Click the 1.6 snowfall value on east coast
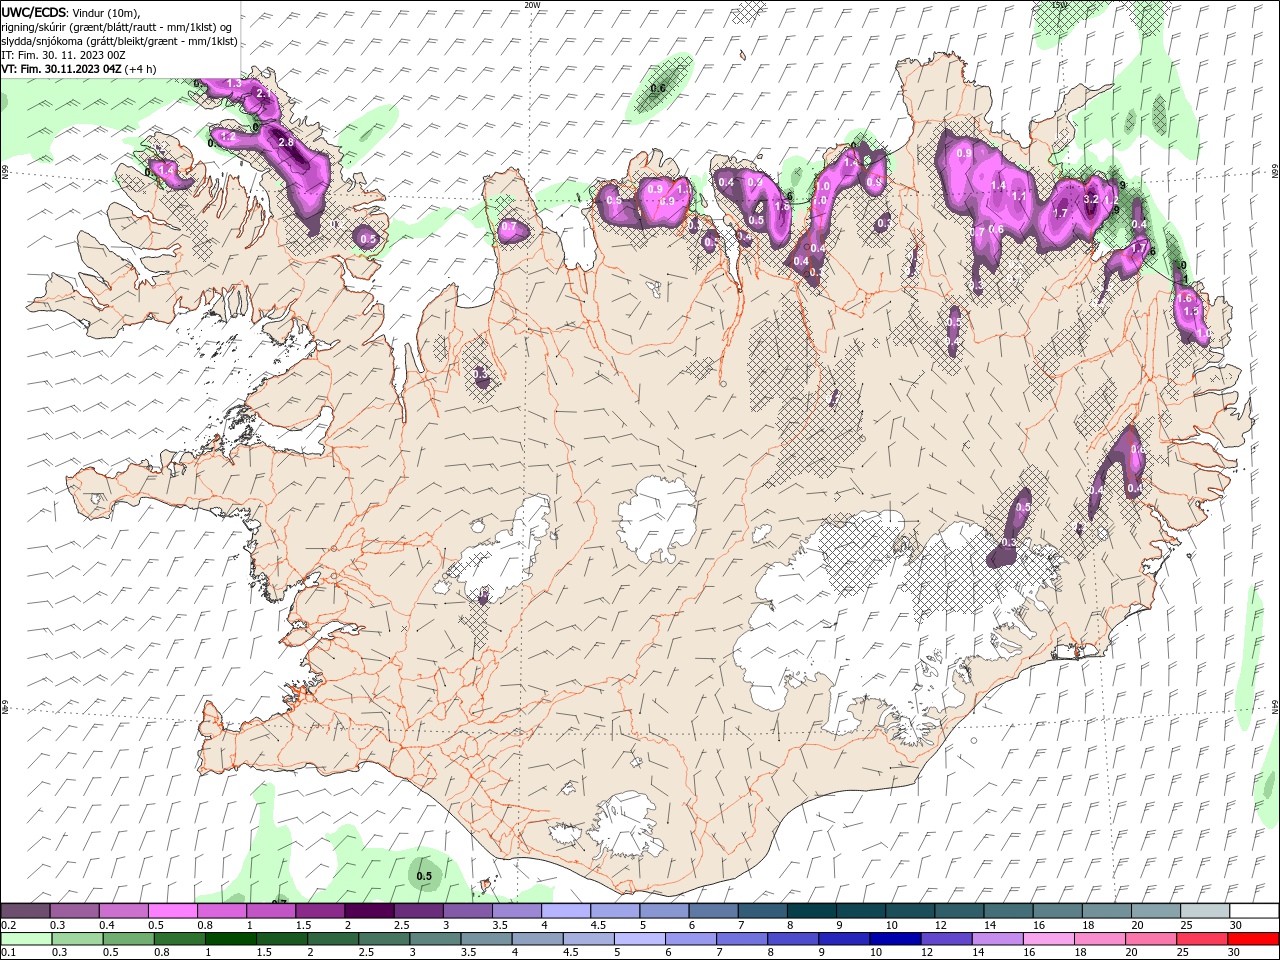This screenshot has width=1280, height=960. click(1185, 298)
